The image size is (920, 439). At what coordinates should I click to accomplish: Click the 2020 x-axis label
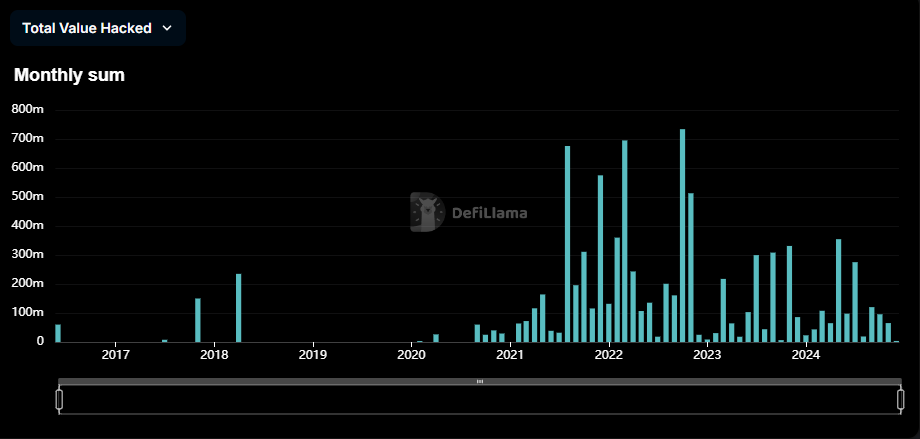point(412,355)
